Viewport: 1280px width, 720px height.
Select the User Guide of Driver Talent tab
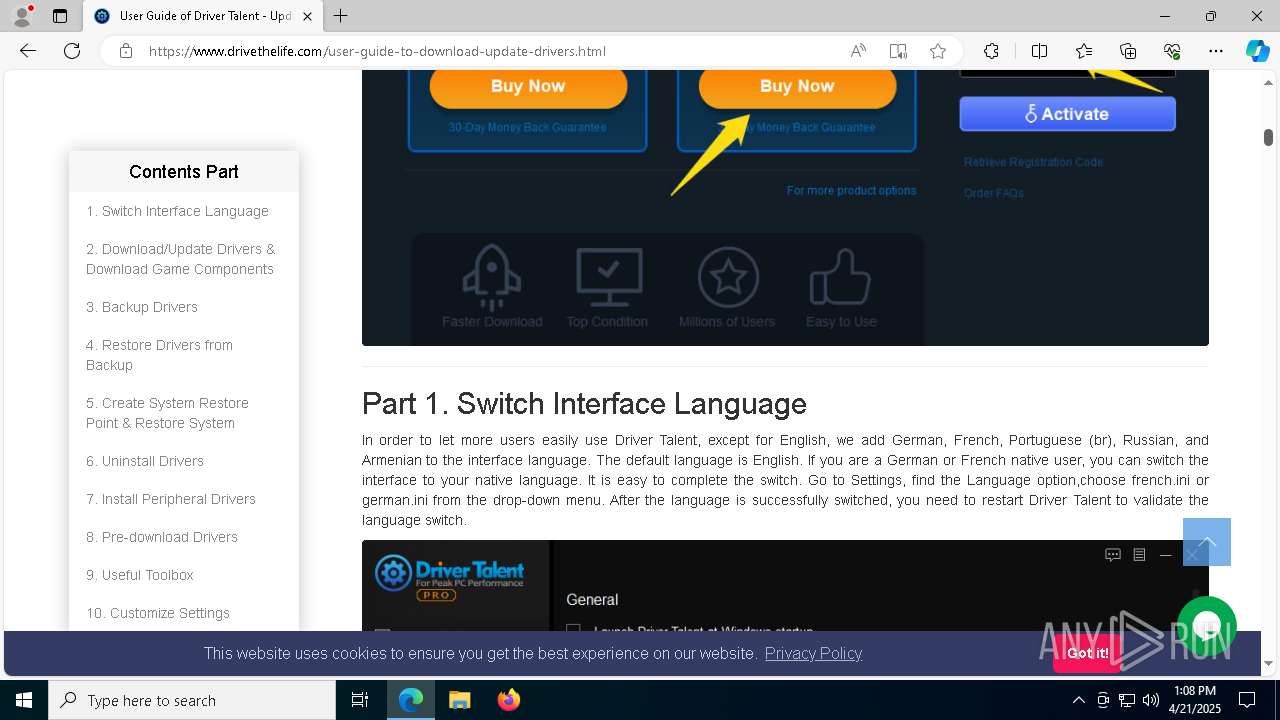point(202,16)
